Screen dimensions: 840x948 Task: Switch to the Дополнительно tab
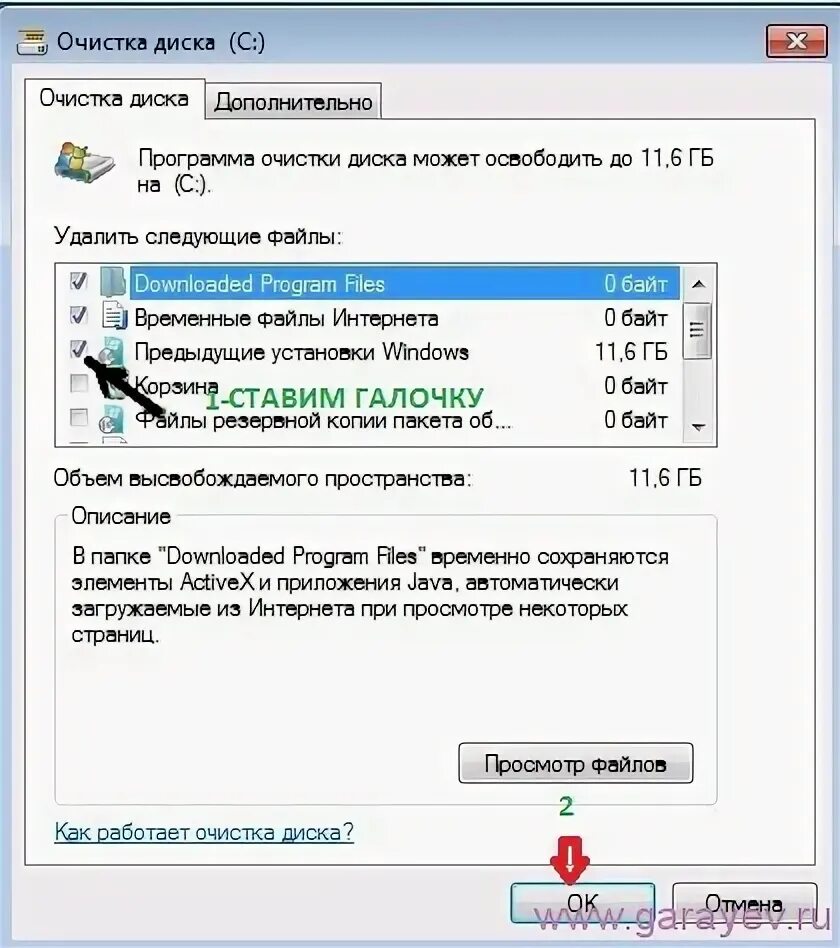pyautogui.click(x=293, y=102)
